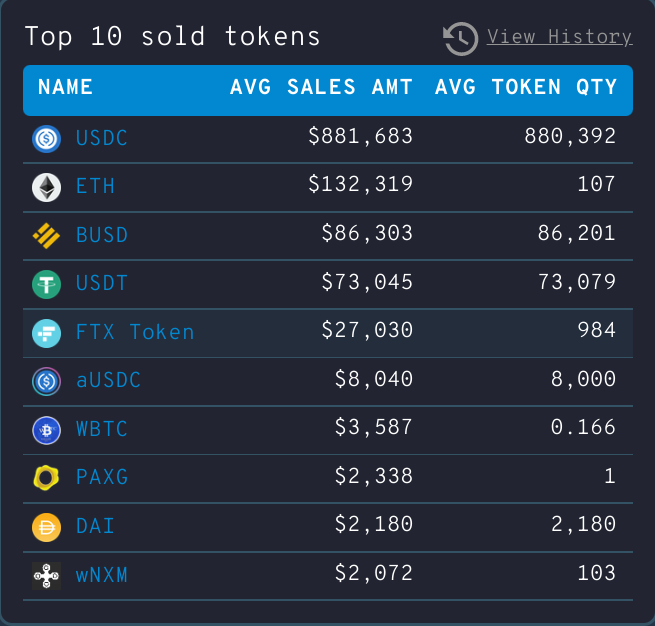
Task: Click the WBTC bitcoin icon
Action: coord(46,430)
